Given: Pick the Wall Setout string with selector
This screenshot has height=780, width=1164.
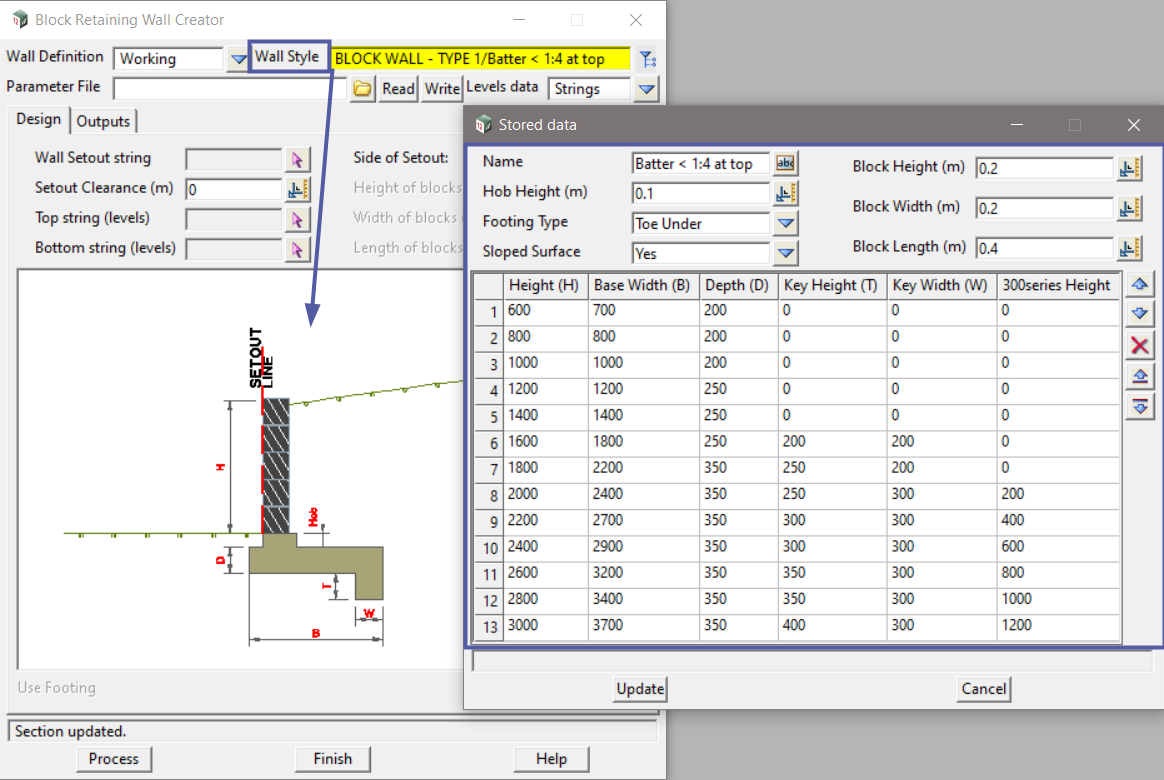Looking at the screenshot, I should pyautogui.click(x=298, y=159).
